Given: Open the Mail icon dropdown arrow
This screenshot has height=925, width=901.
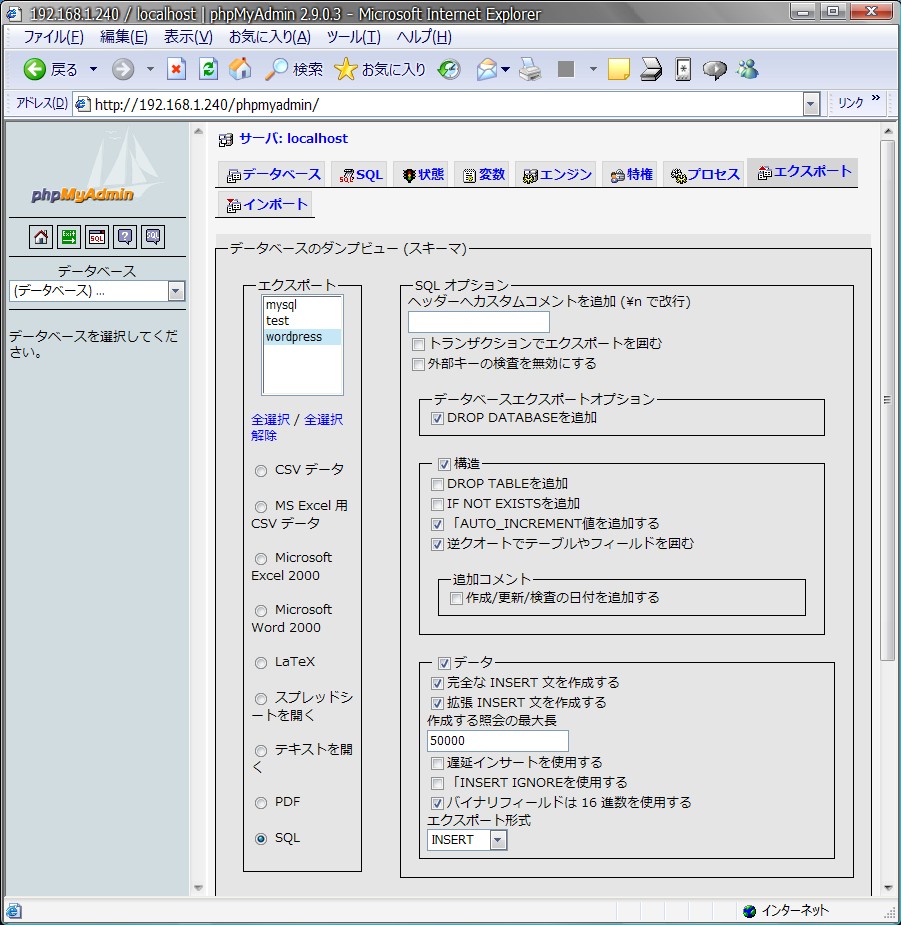Looking at the screenshot, I should point(506,70).
